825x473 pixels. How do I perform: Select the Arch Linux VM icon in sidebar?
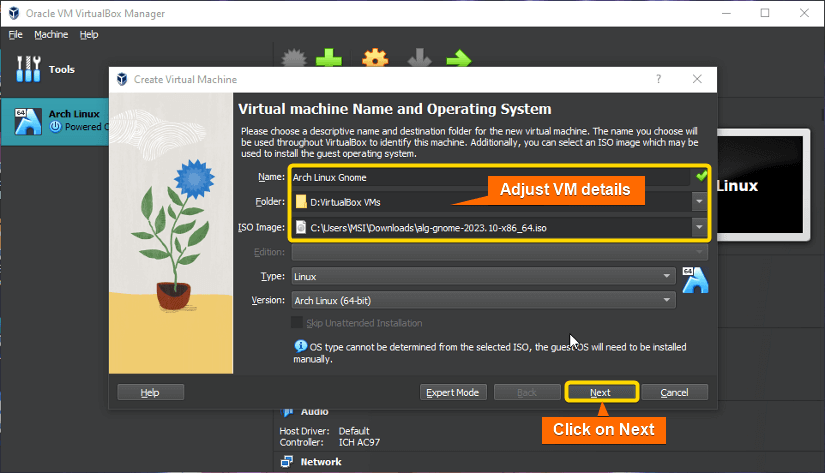(28, 122)
